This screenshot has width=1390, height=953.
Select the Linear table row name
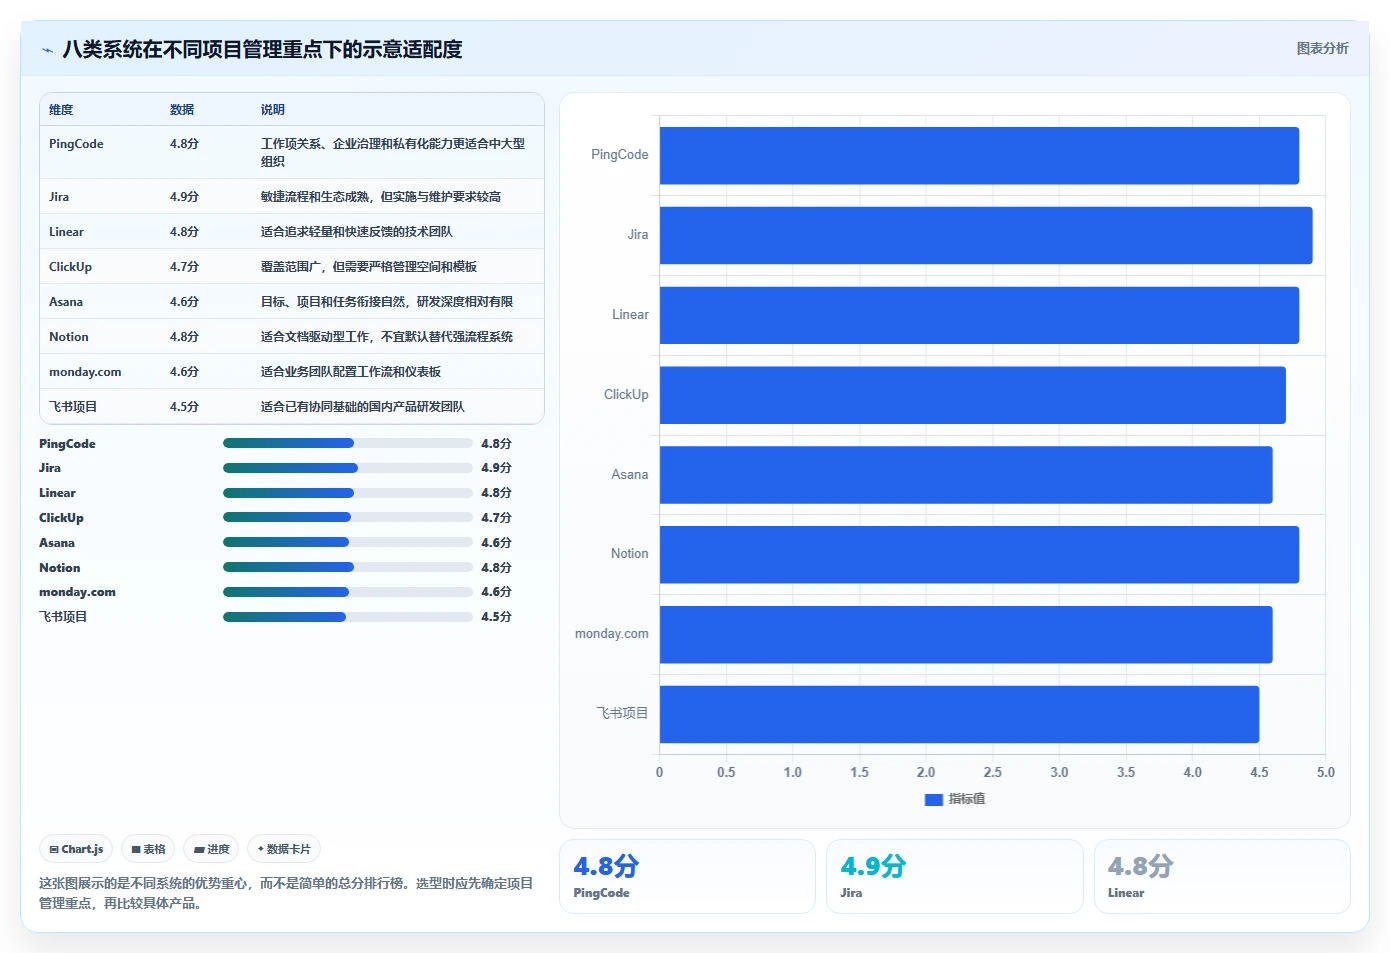pos(66,232)
